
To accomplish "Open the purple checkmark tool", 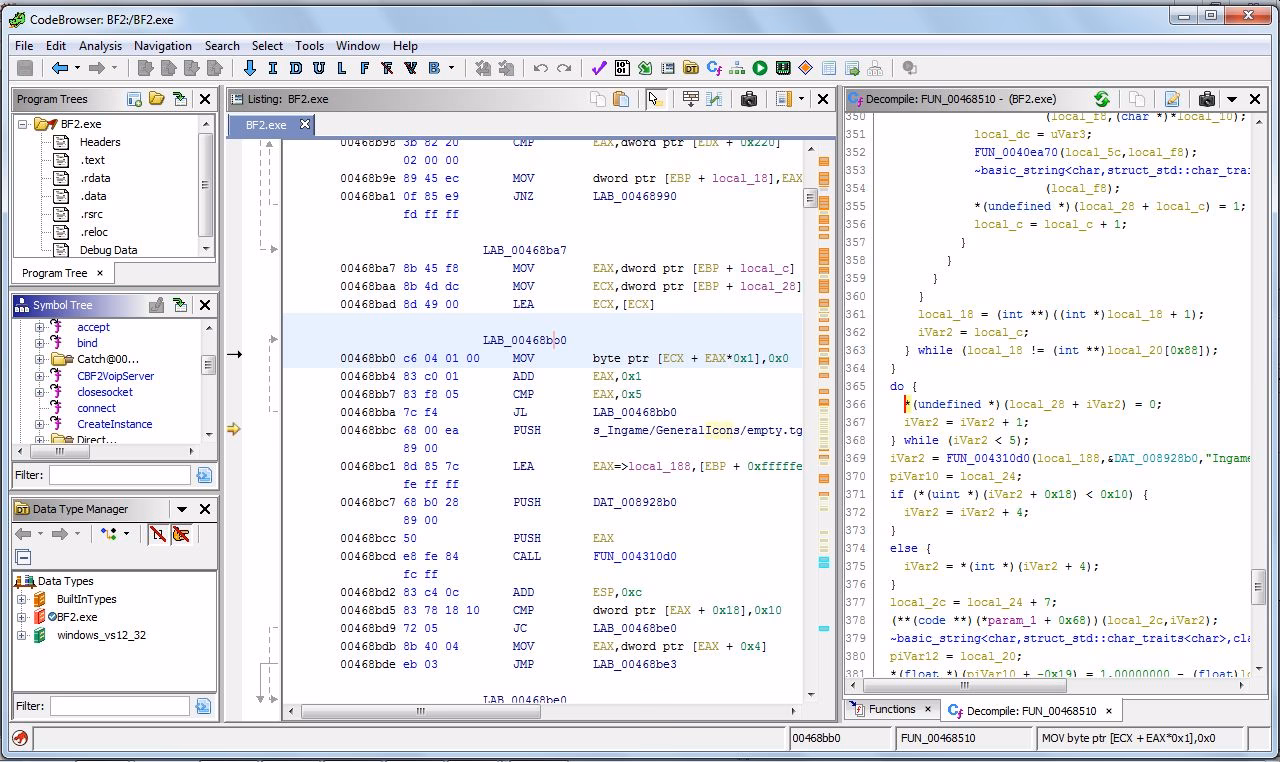I will 599,68.
